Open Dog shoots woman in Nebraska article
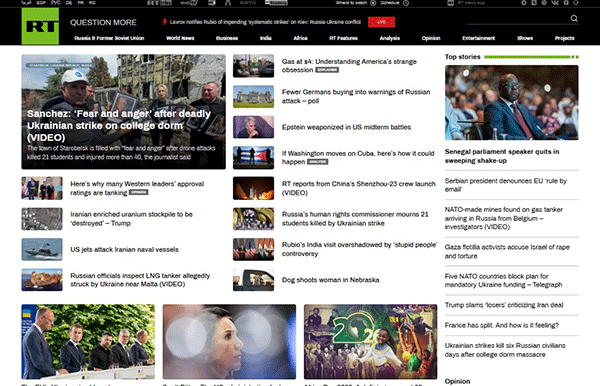 331,280
